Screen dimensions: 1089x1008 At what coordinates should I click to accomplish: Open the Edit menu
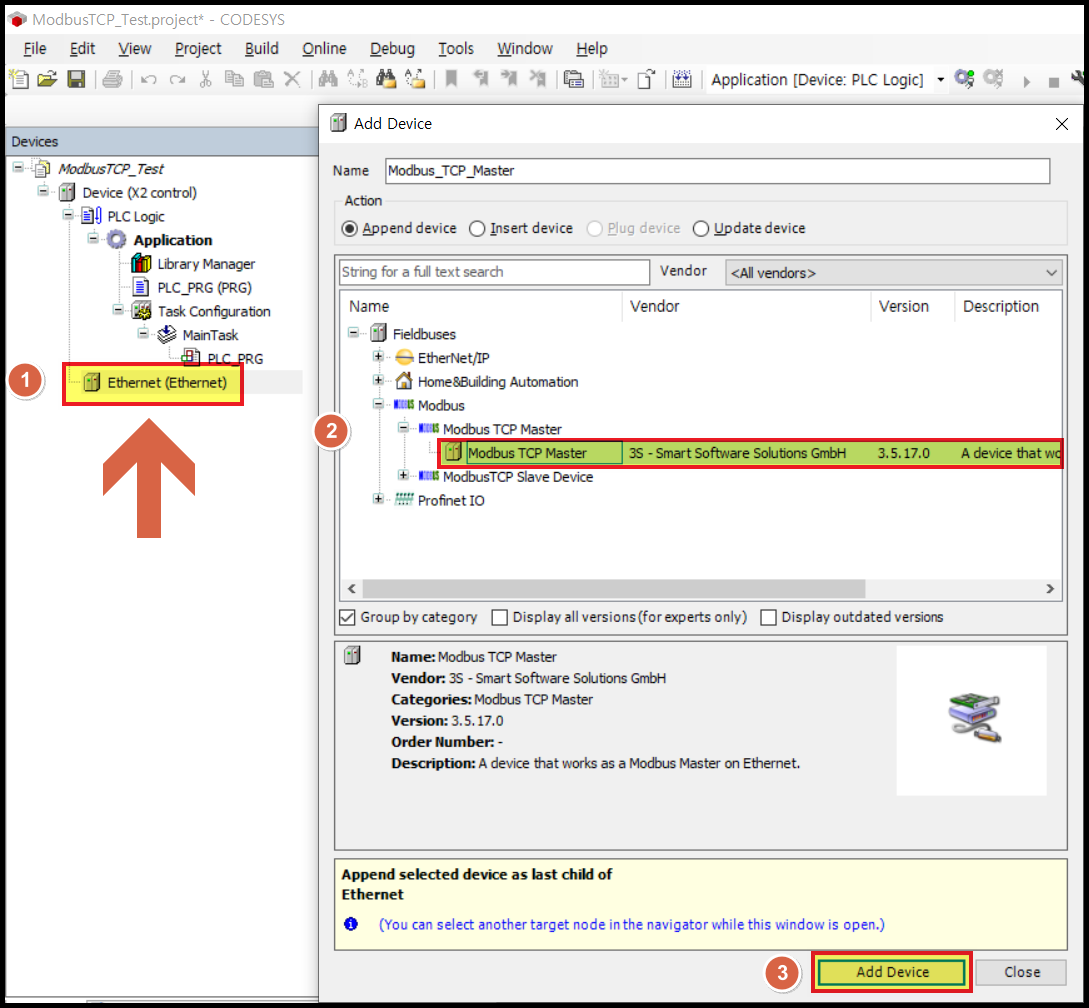click(82, 49)
